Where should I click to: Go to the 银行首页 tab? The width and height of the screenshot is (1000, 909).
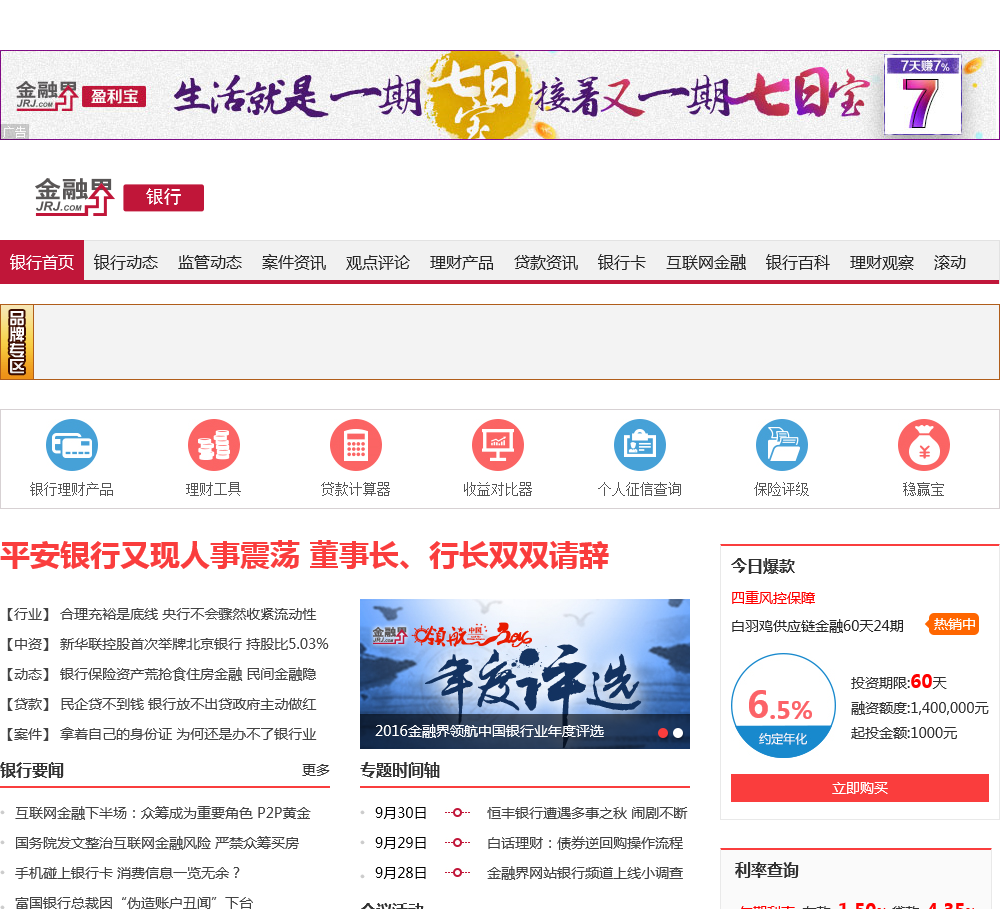[42, 262]
